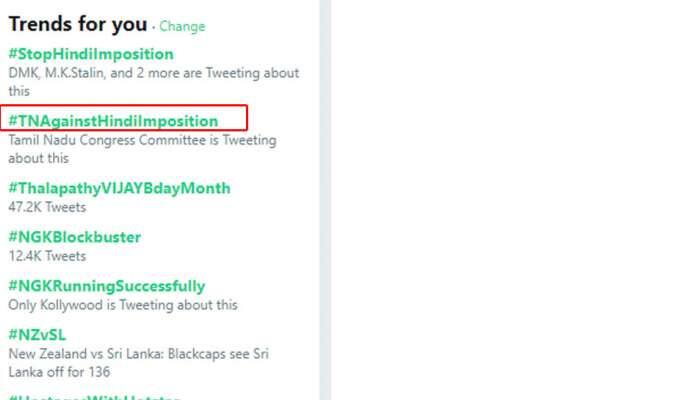Open the #ThalapathyVIJAYBdayMonth trend
Image resolution: width=700 pixels, height=400 pixels.
[119, 188]
